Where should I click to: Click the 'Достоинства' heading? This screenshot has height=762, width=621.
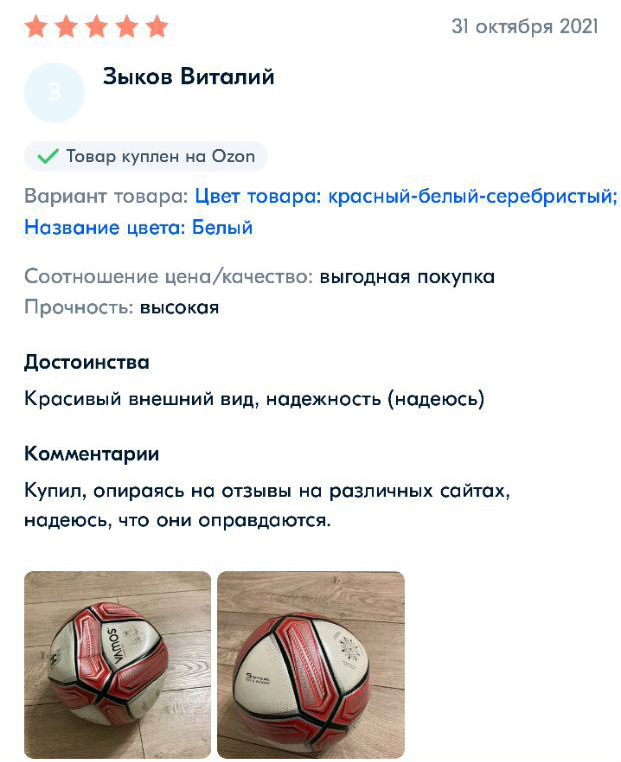[x=87, y=362]
